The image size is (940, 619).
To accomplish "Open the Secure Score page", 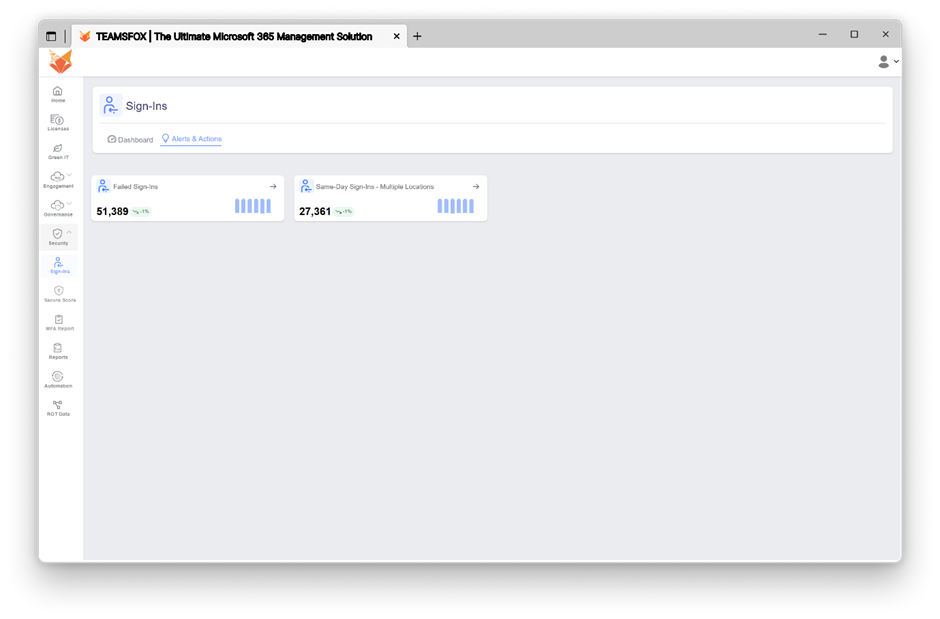I will 59,294.
